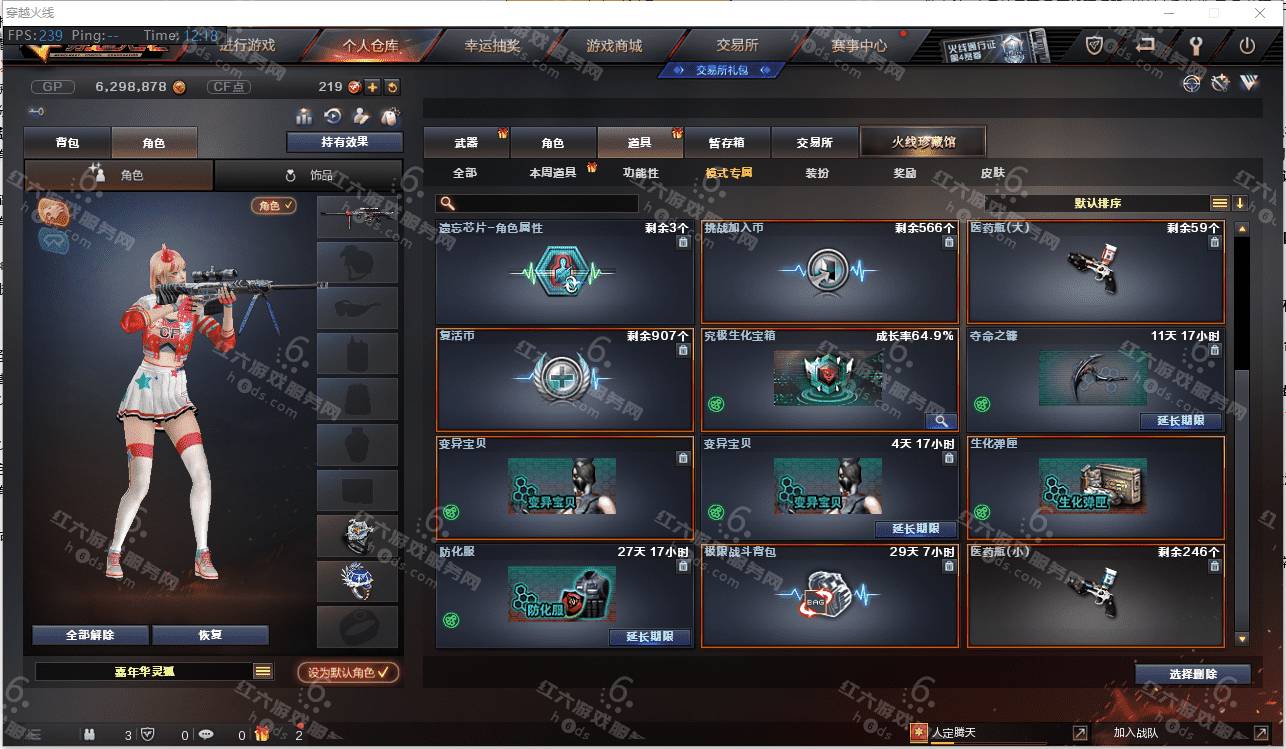Click the power exit icon at top right
This screenshot has width=1286, height=749.
[x=1247, y=45]
